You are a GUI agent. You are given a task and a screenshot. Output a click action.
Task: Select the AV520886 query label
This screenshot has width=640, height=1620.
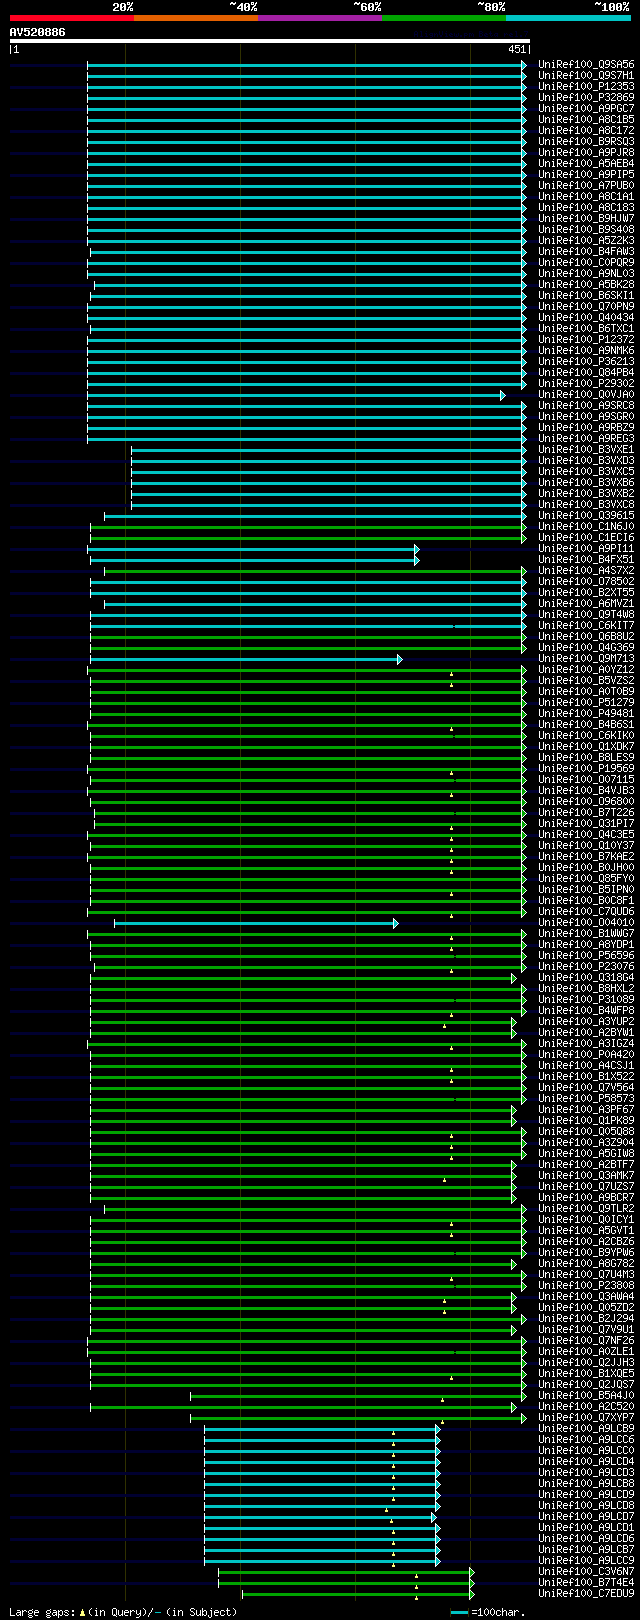[x=38, y=32]
